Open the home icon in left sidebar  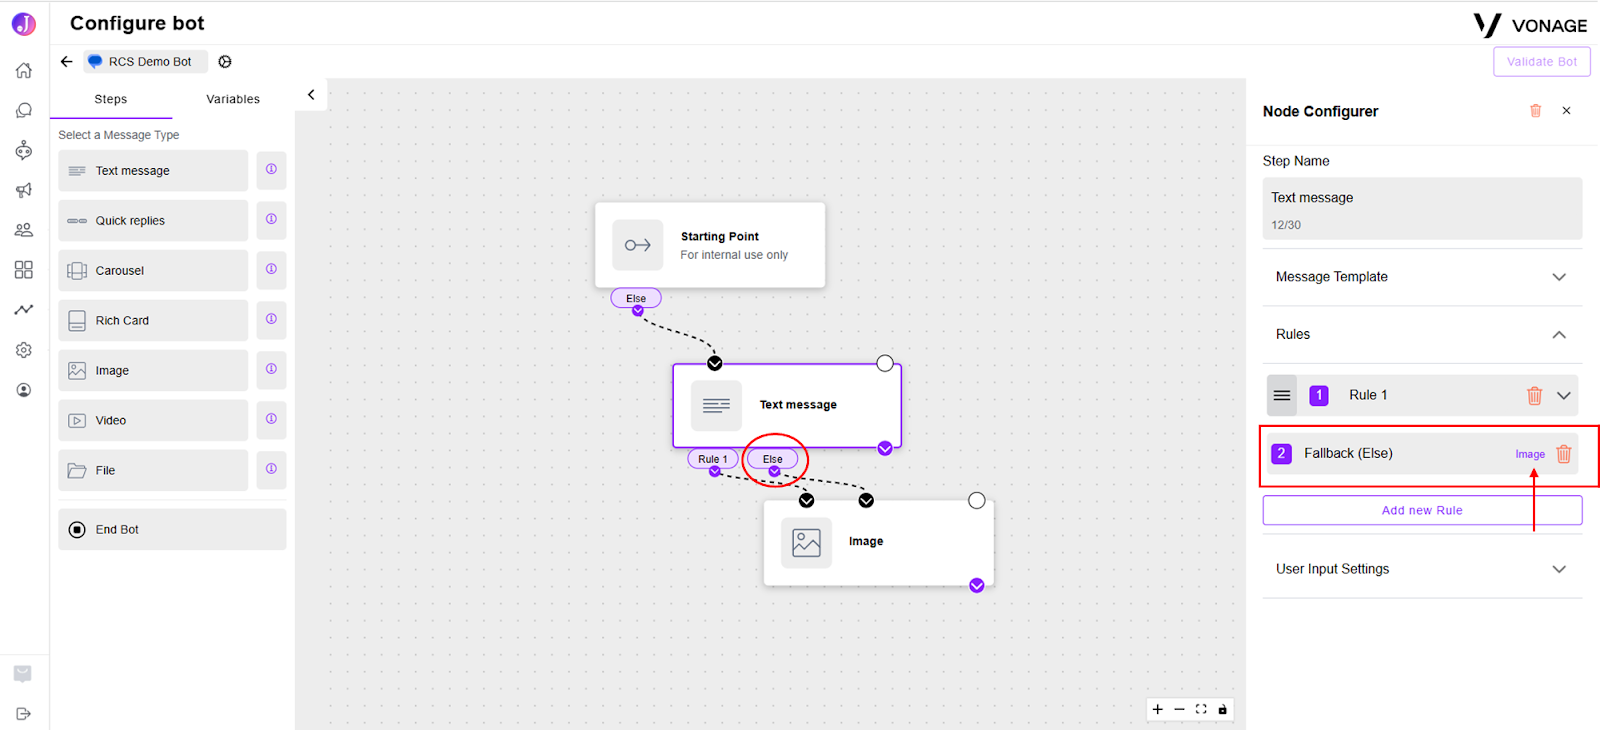[x=24, y=70]
